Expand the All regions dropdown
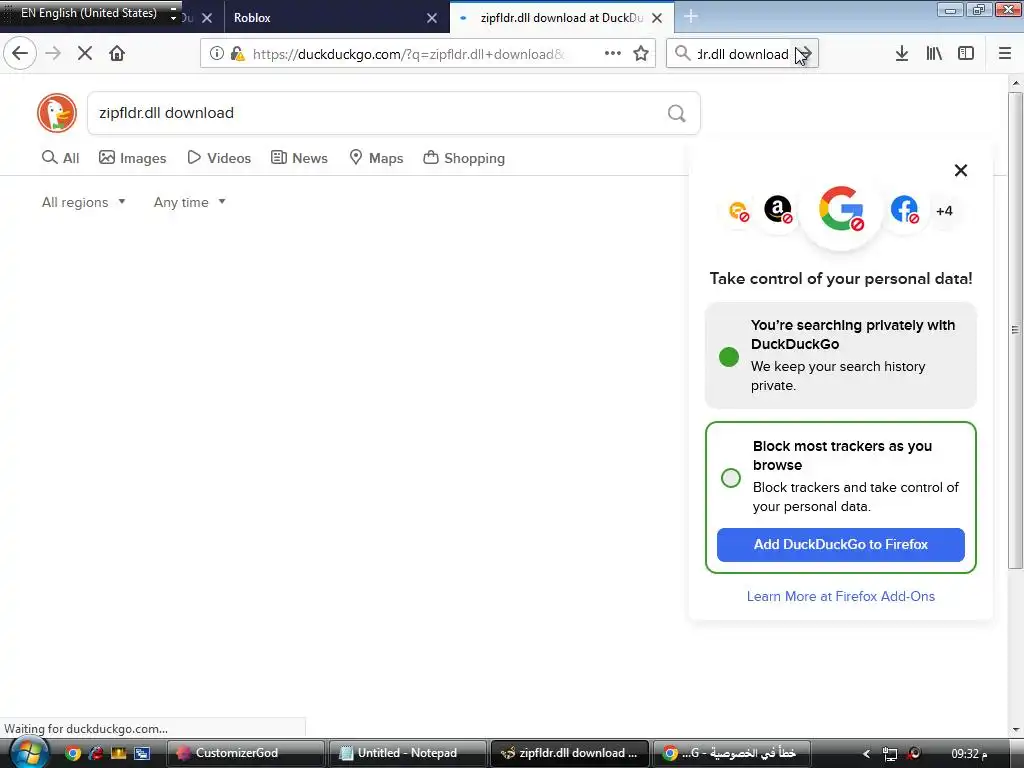 point(84,202)
